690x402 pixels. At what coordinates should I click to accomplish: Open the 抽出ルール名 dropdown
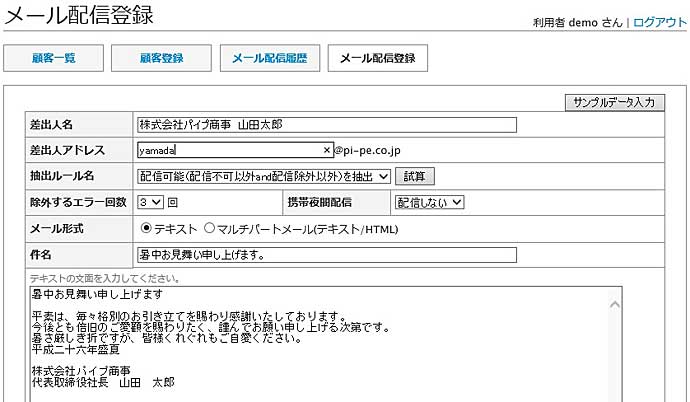(x=264, y=176)
